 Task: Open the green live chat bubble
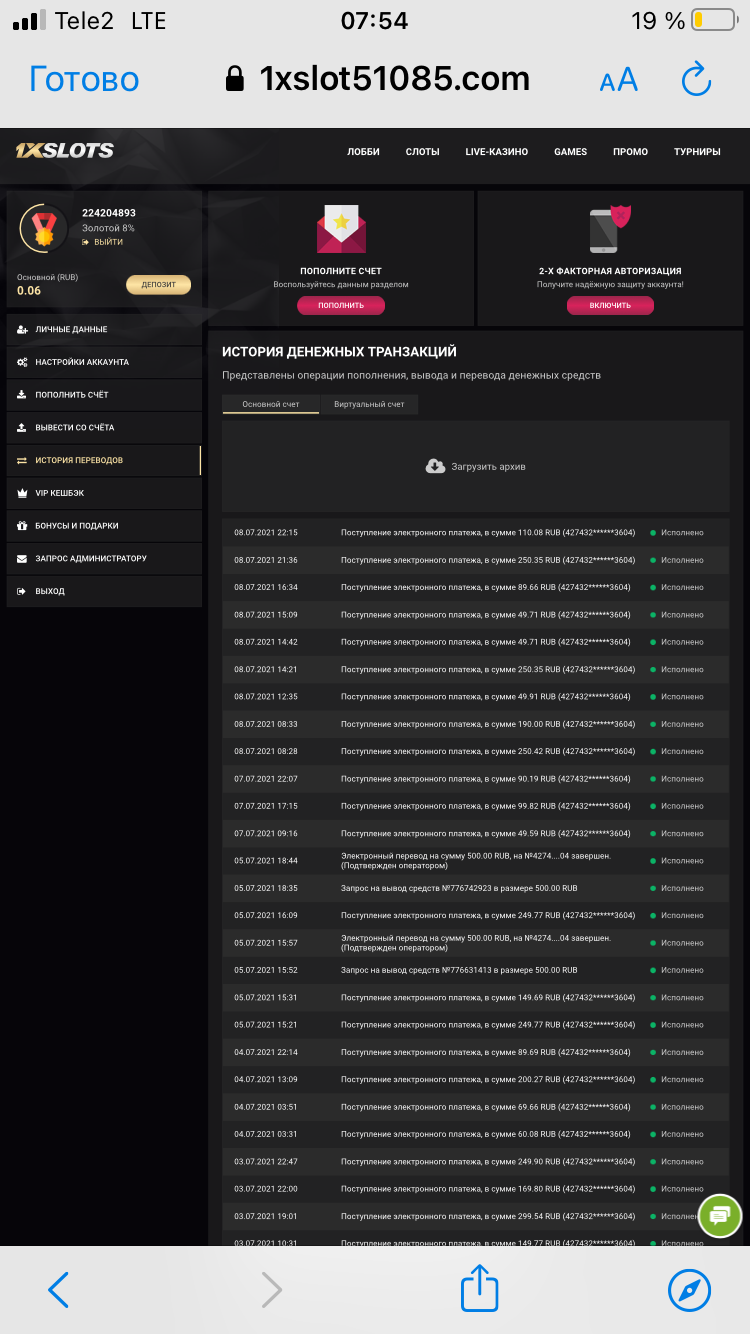click(x=719, y=1215)
